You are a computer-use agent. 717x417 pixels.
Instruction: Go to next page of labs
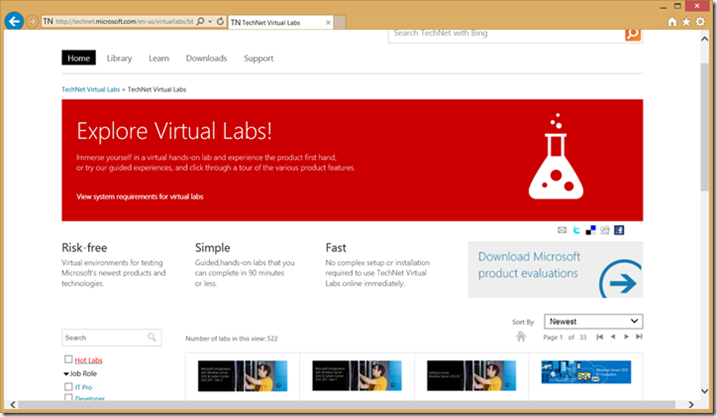[626, 337]
